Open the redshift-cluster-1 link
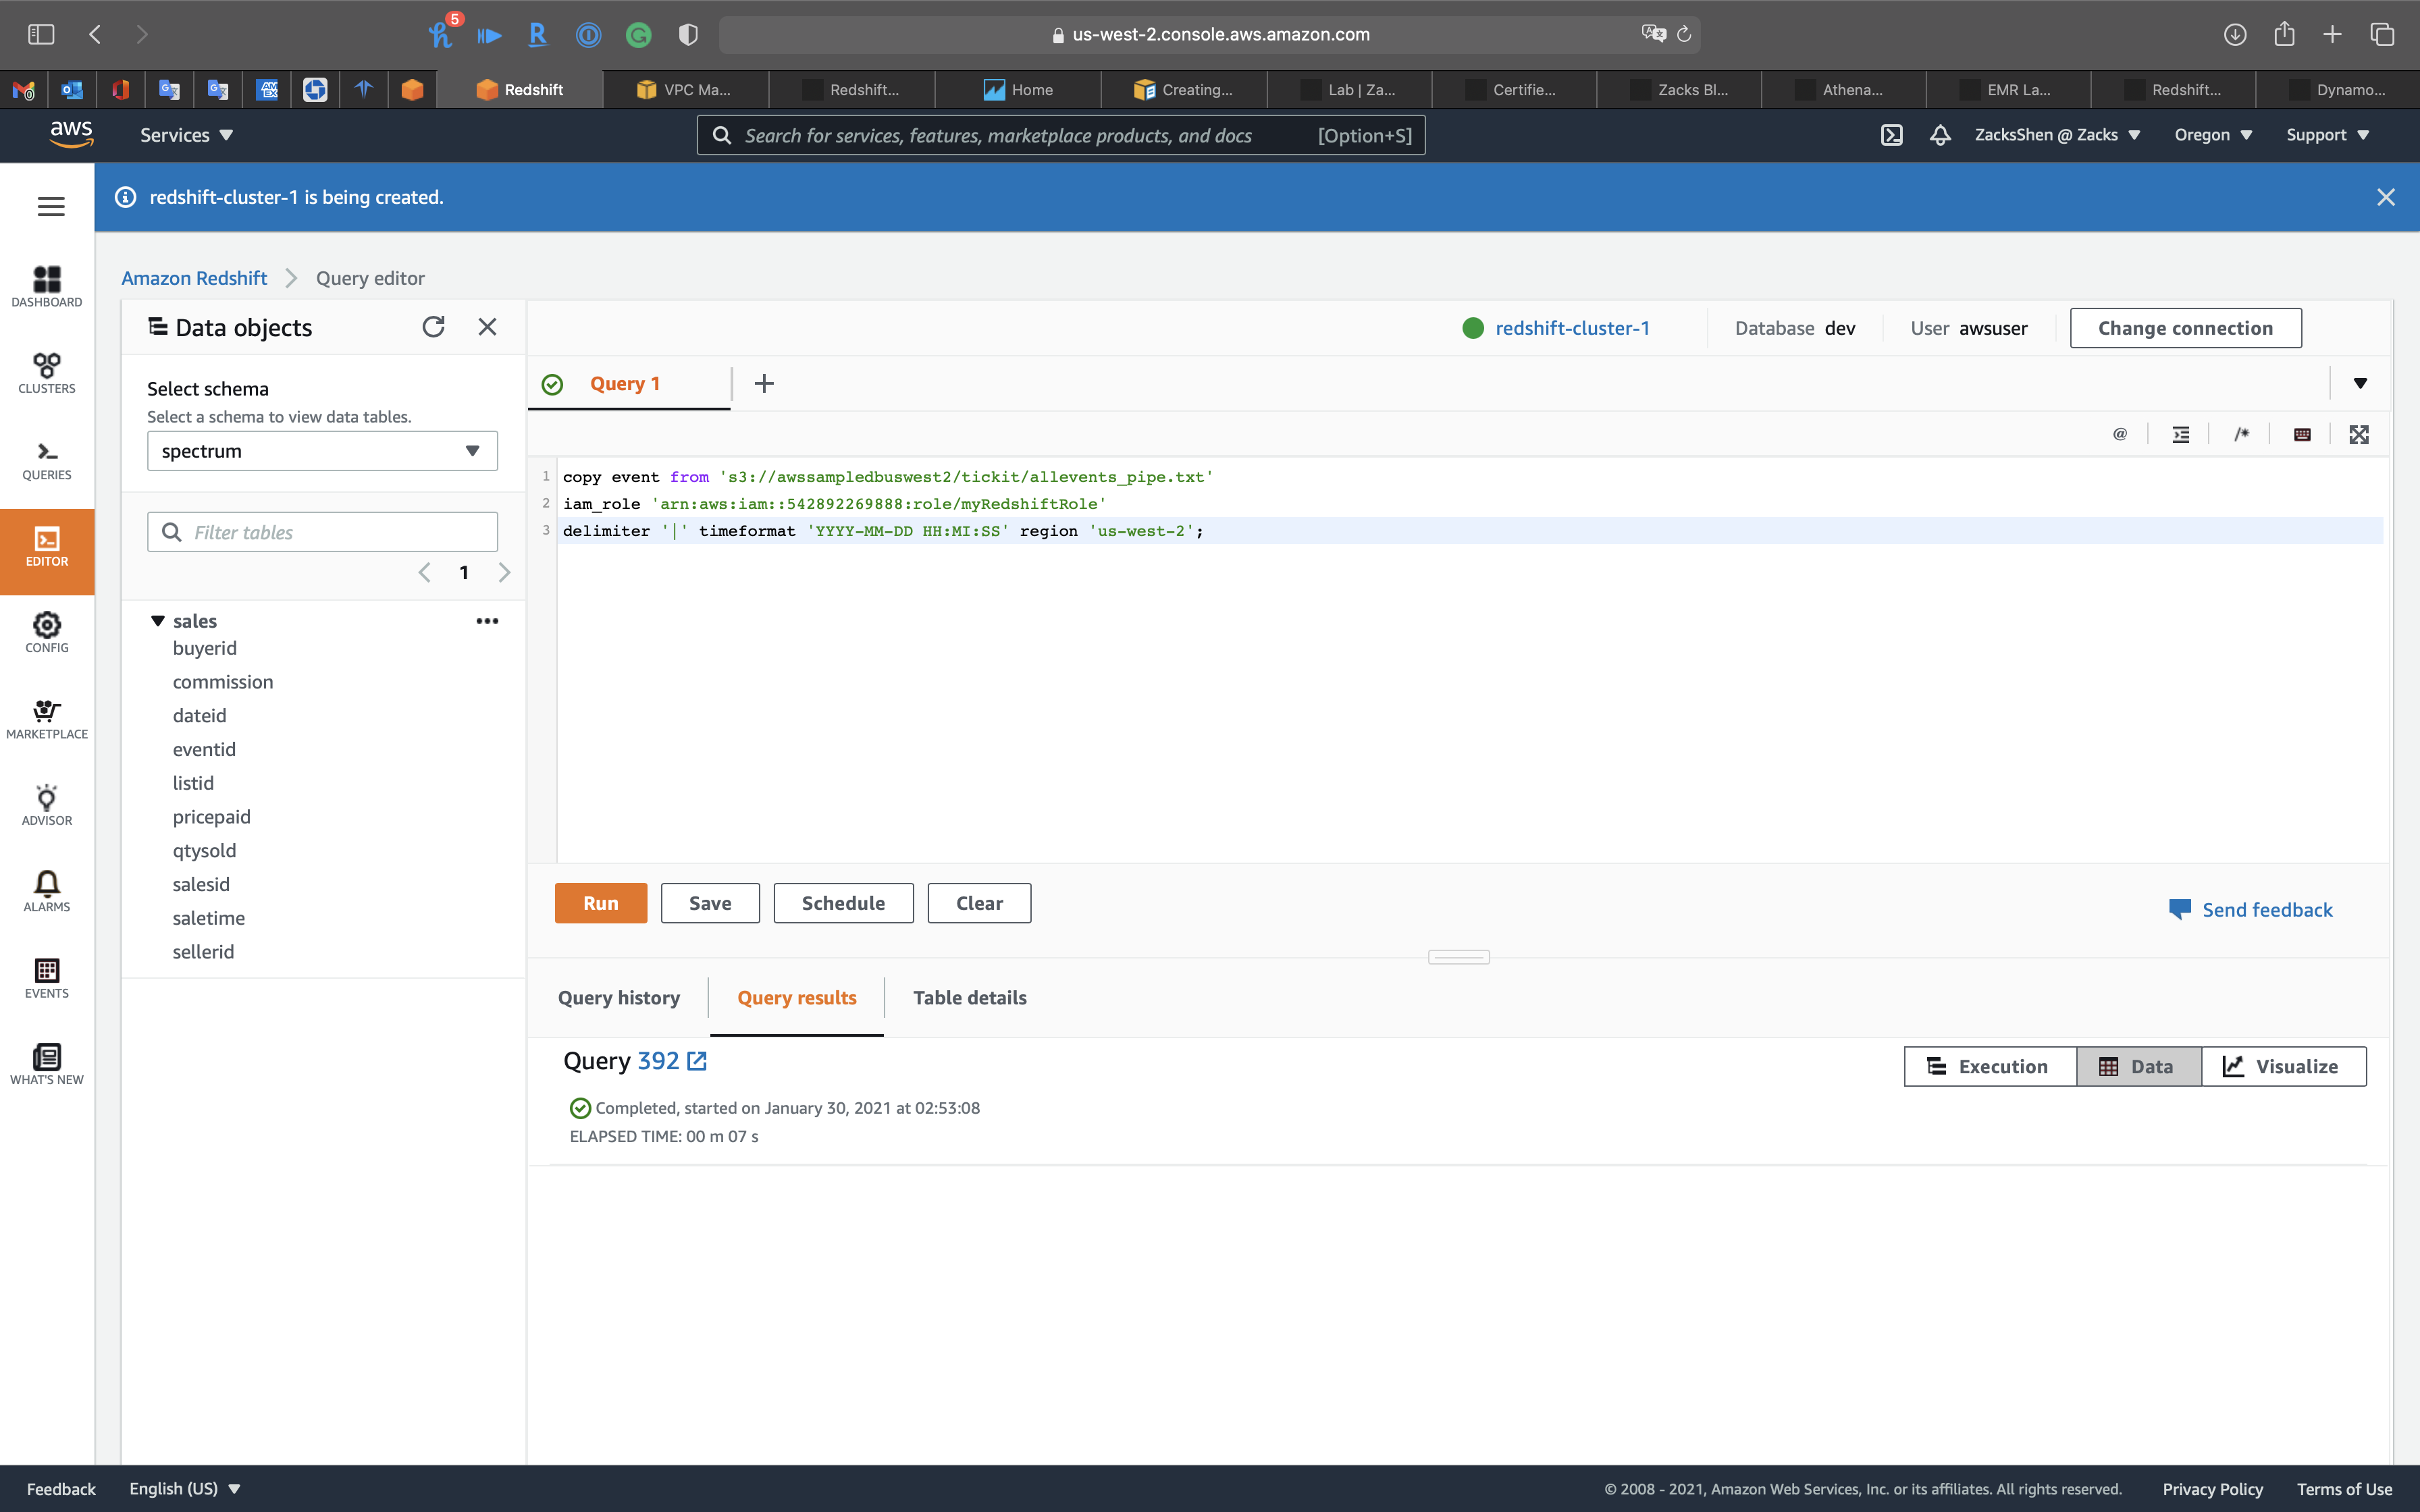2420x1512 pixels. (1571, 328)
